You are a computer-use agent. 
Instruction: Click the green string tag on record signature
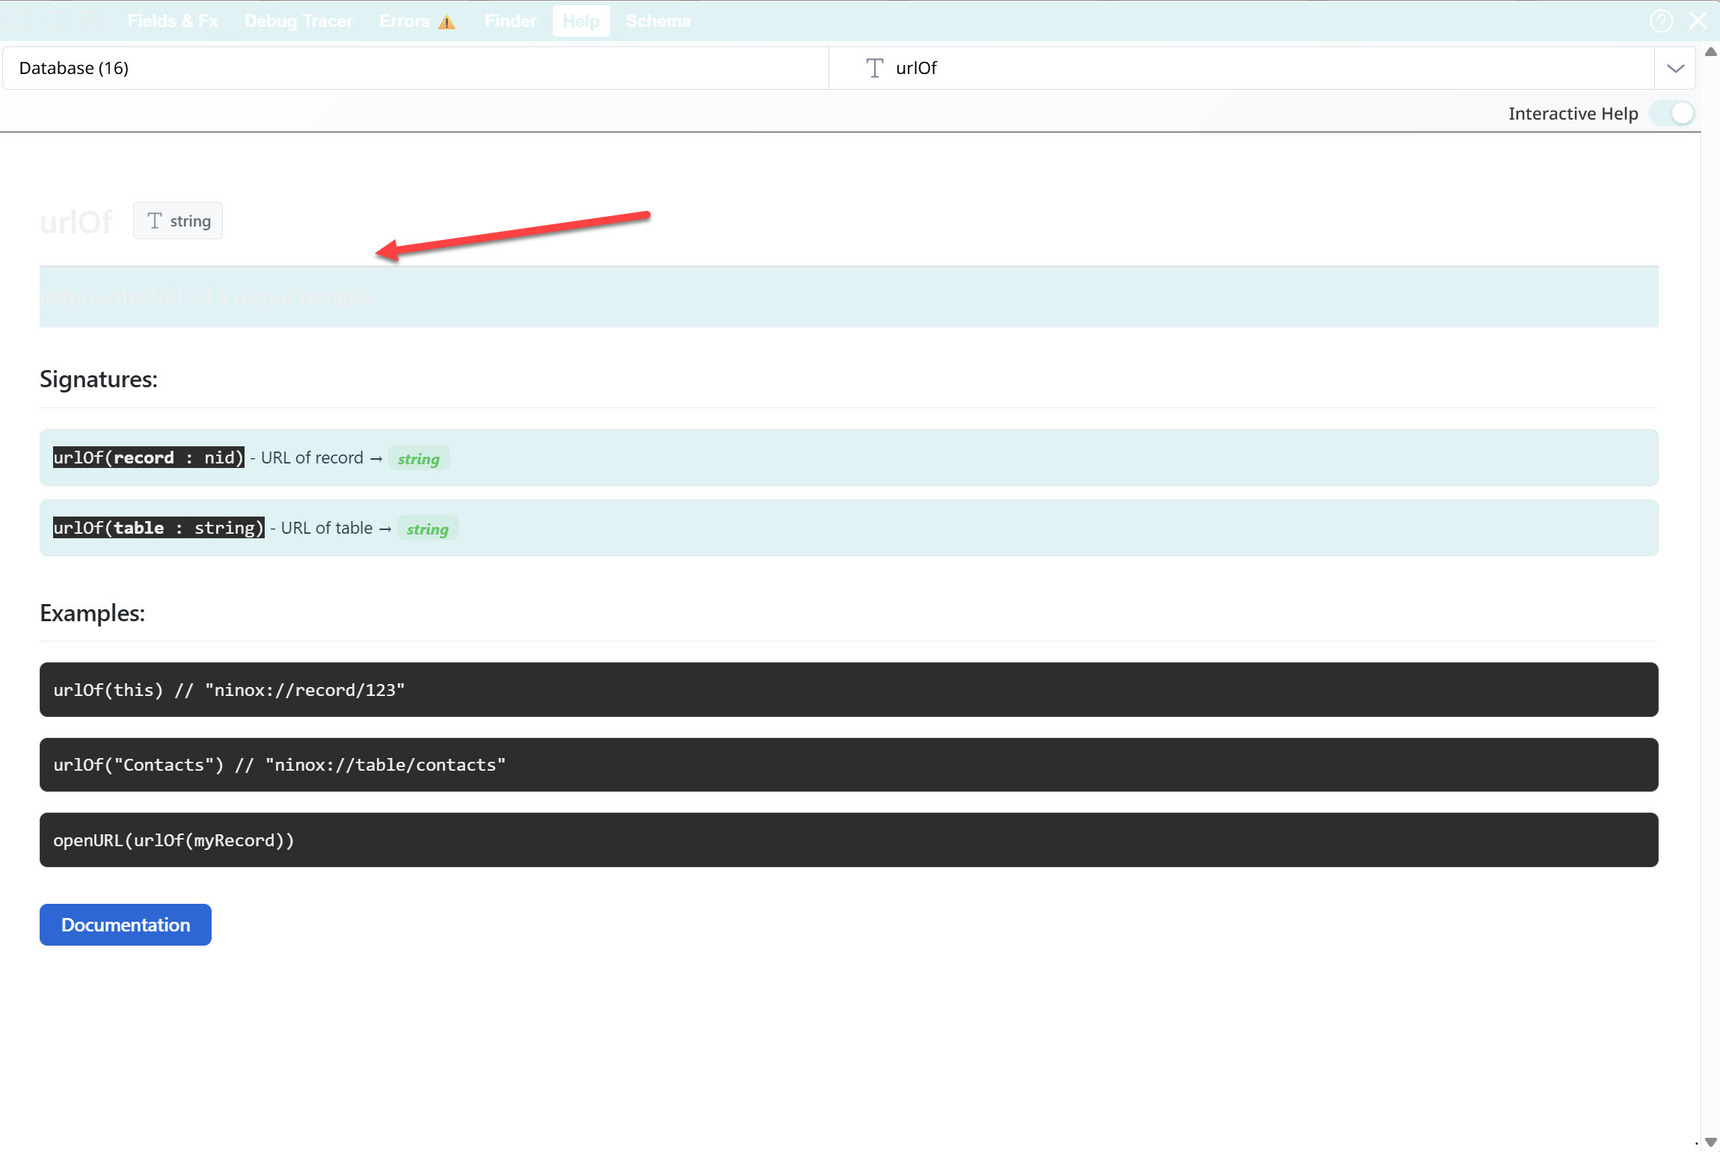click(x=418, y=459)
